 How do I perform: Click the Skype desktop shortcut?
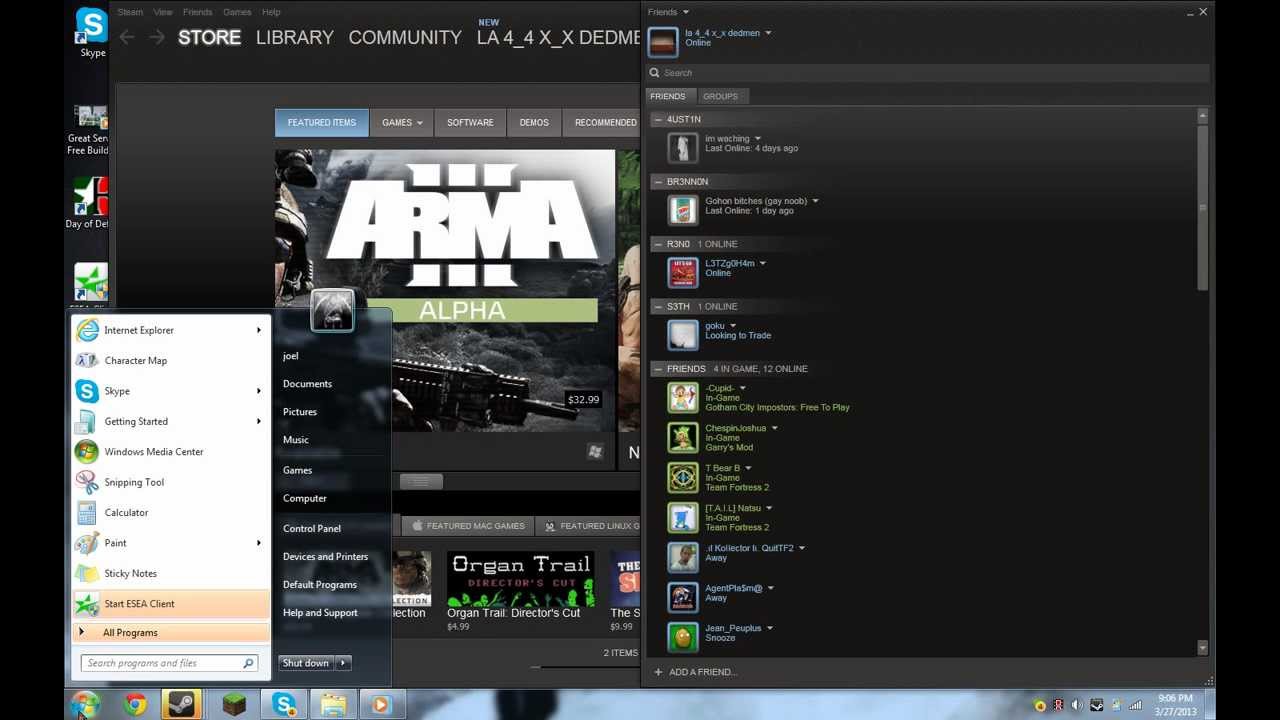click(91, 33)
